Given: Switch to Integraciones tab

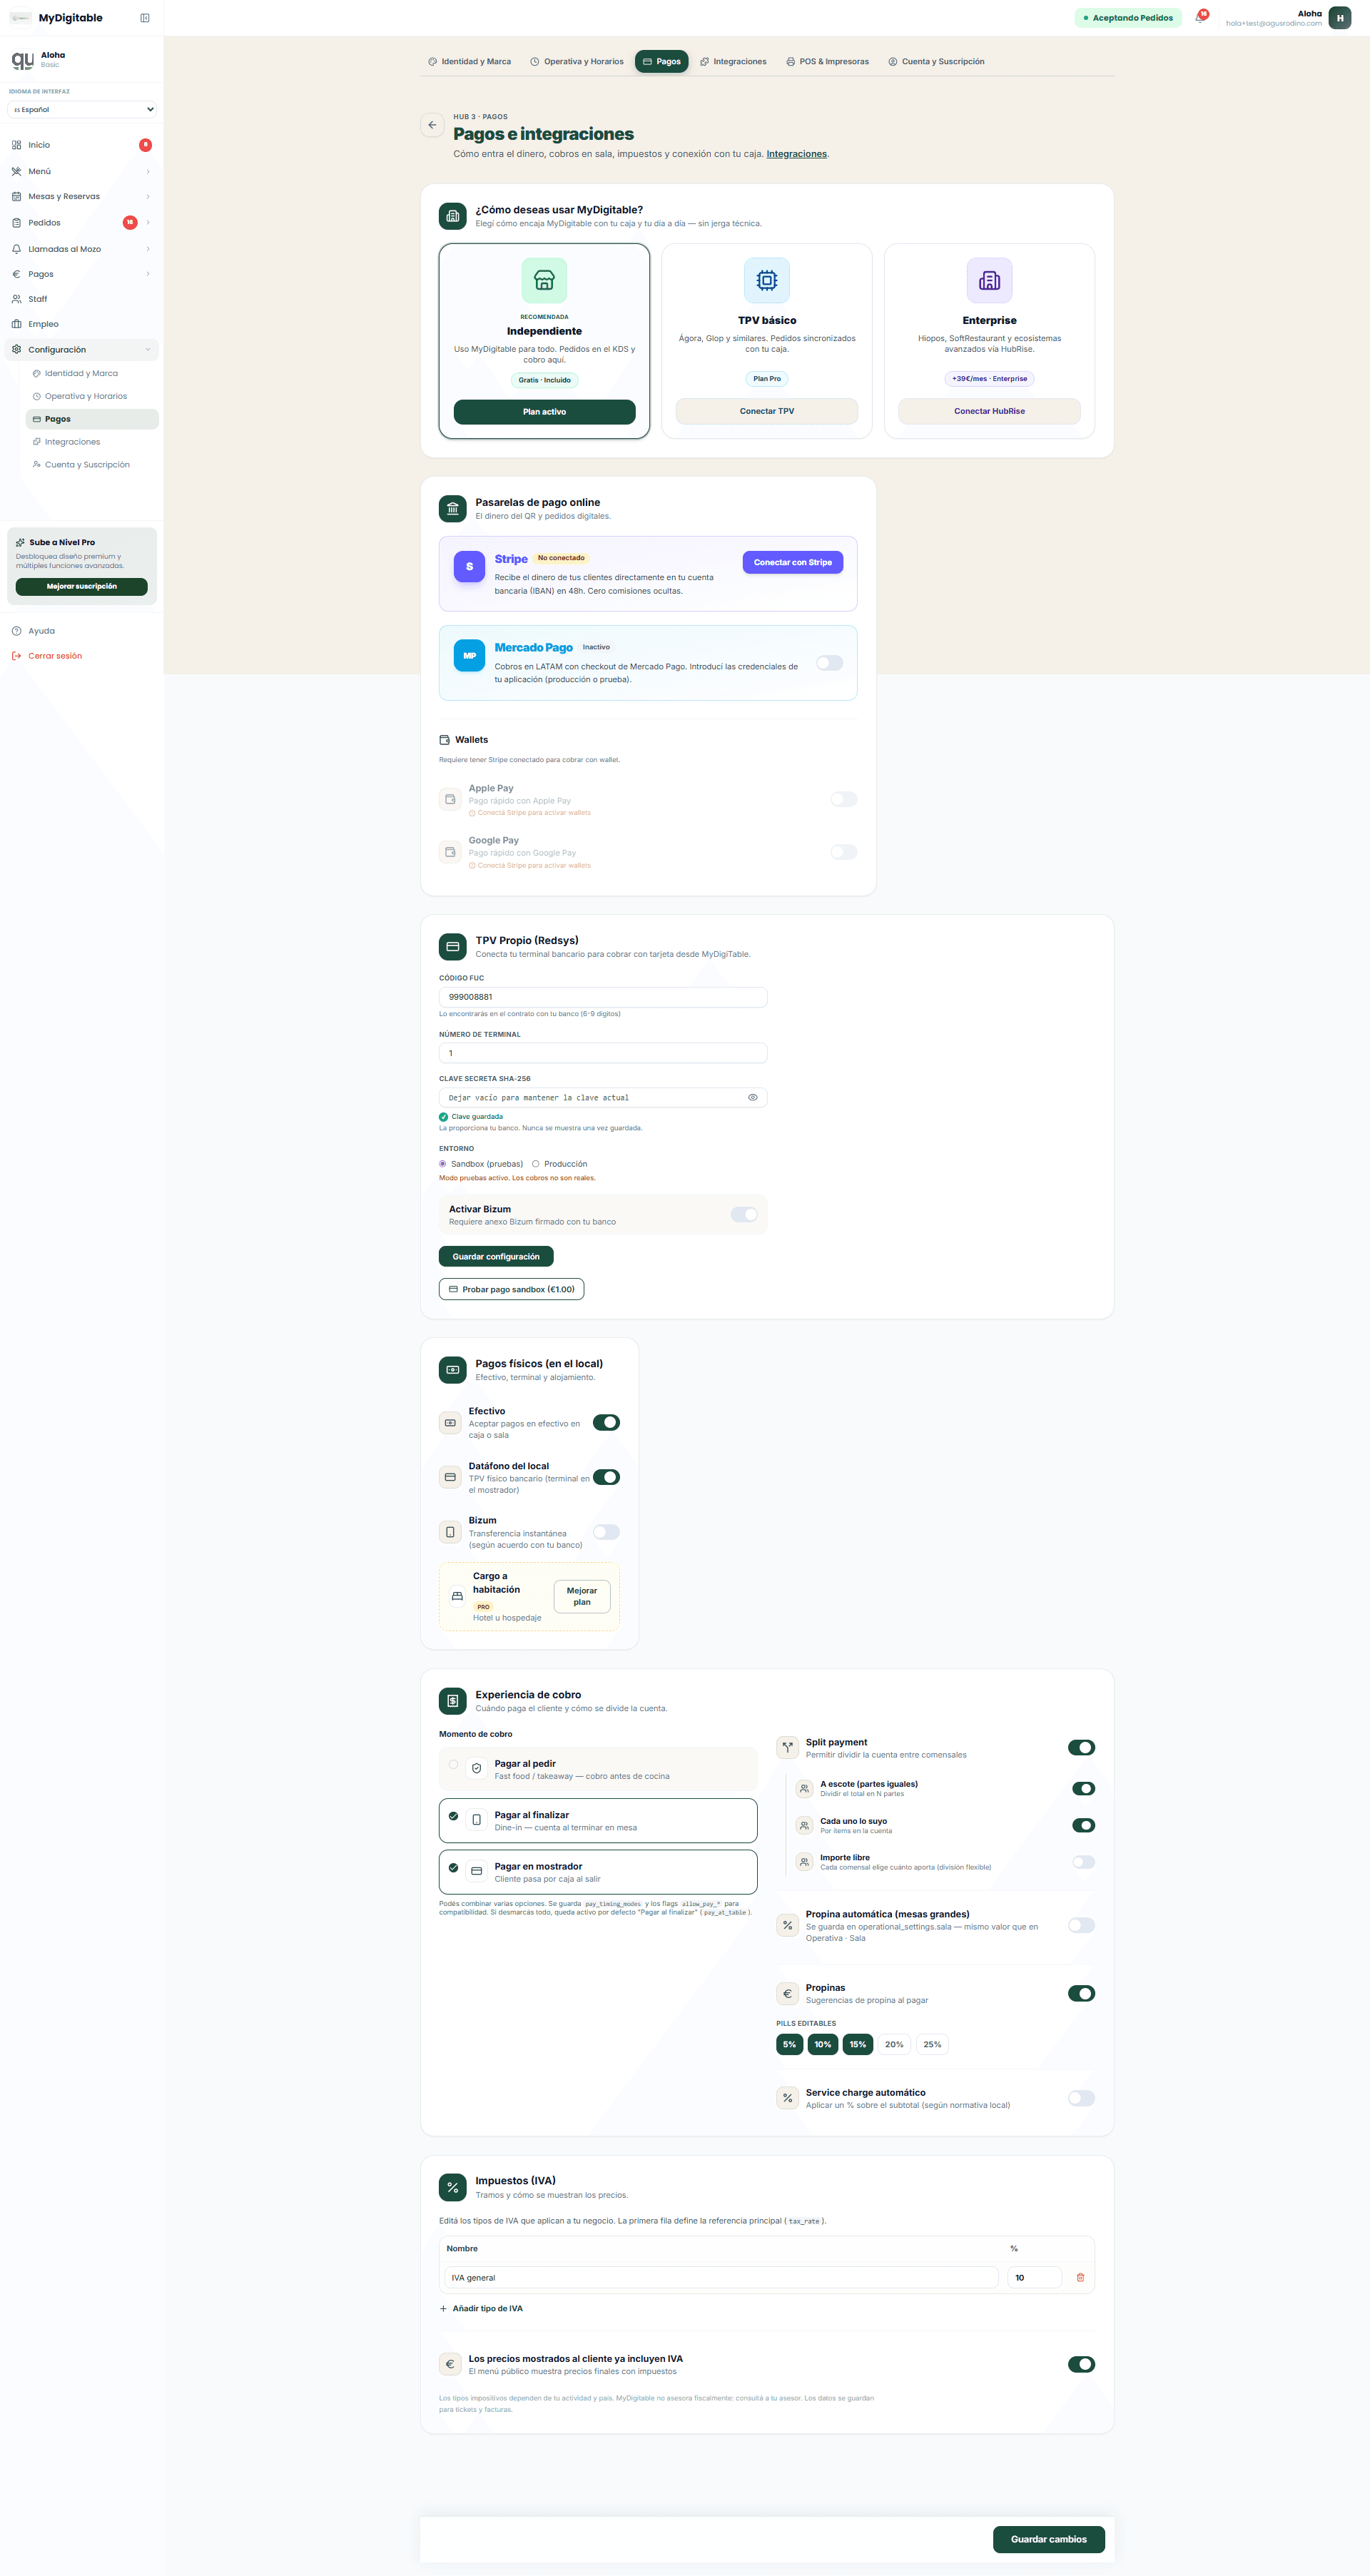Looking at the screenshot, I should (x=733, y=62).
